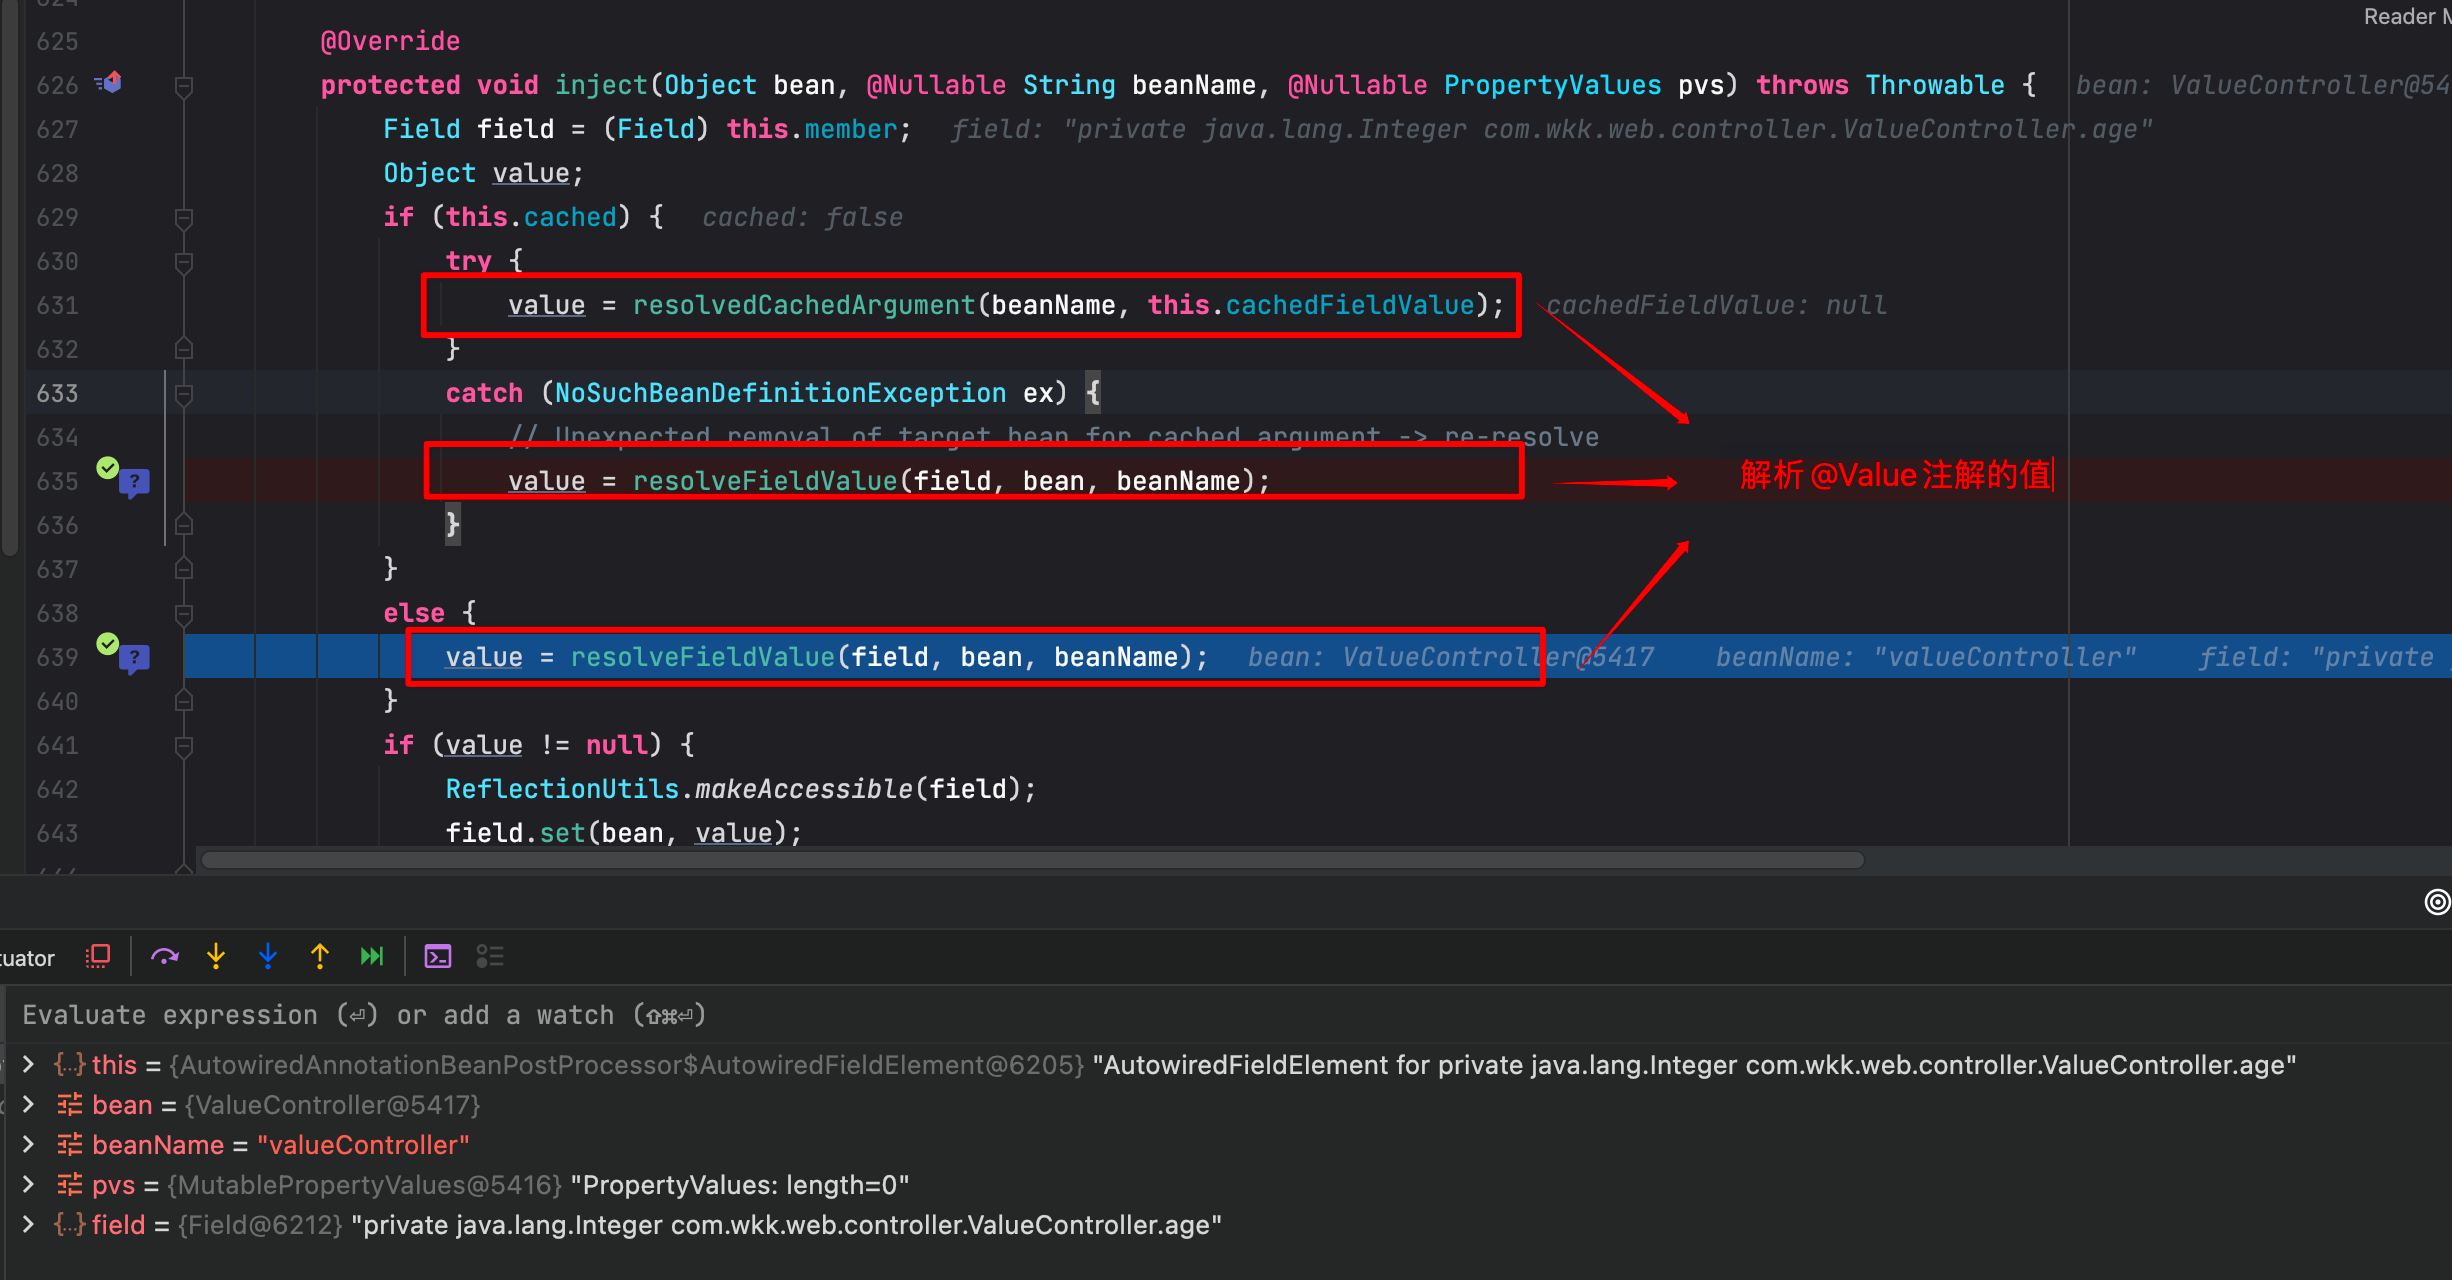Click the target icon on the editor's right edge
This screenshot has height=1280, width=2452.
point(2437,902)
